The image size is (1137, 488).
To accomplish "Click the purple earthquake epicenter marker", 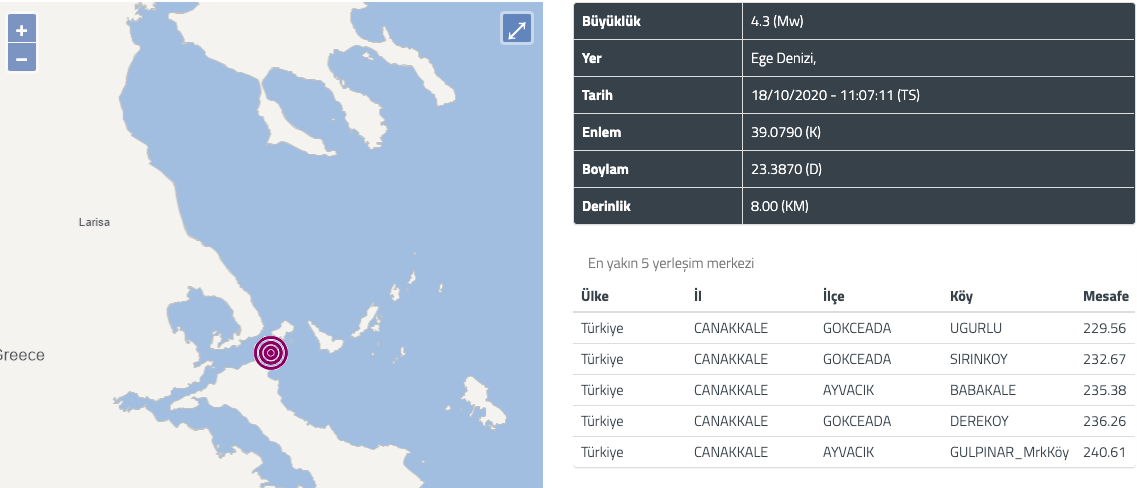I will tap(271, 353).
